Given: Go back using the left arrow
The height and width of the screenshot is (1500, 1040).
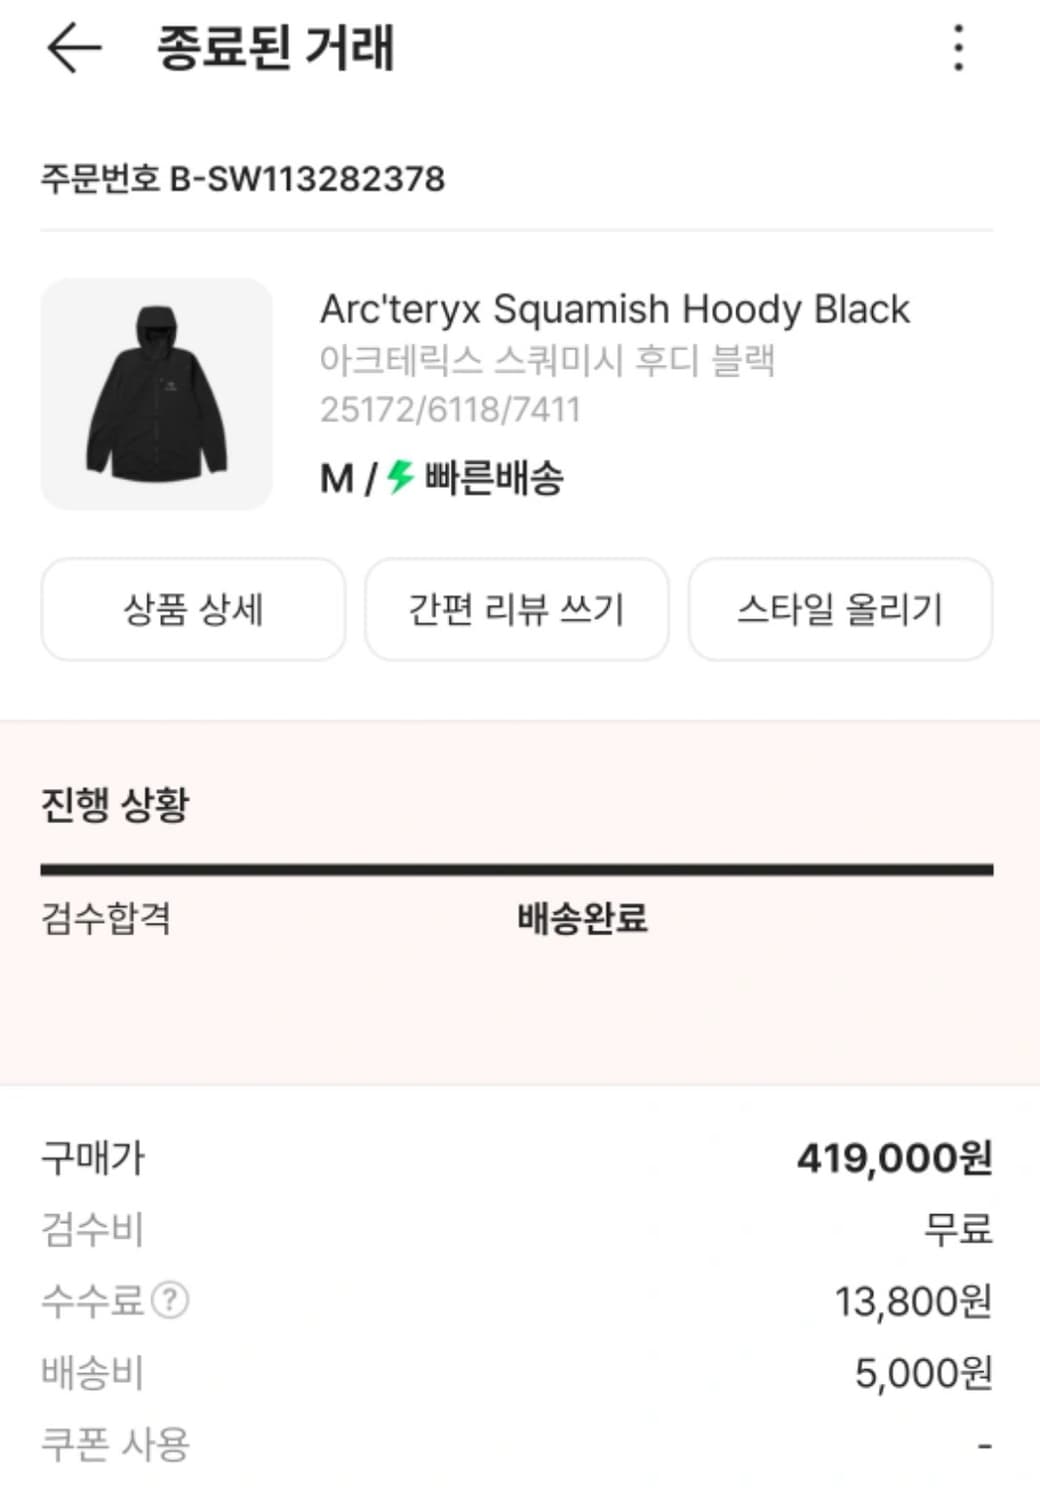Looking at the screenshot, I should pos(74,47).
